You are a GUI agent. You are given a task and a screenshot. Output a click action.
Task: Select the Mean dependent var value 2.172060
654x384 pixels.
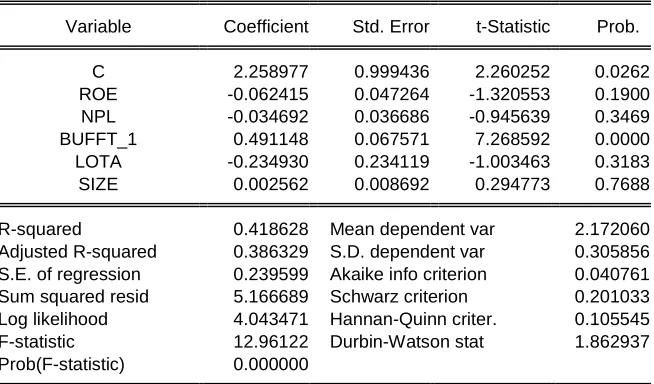(612, 229)
